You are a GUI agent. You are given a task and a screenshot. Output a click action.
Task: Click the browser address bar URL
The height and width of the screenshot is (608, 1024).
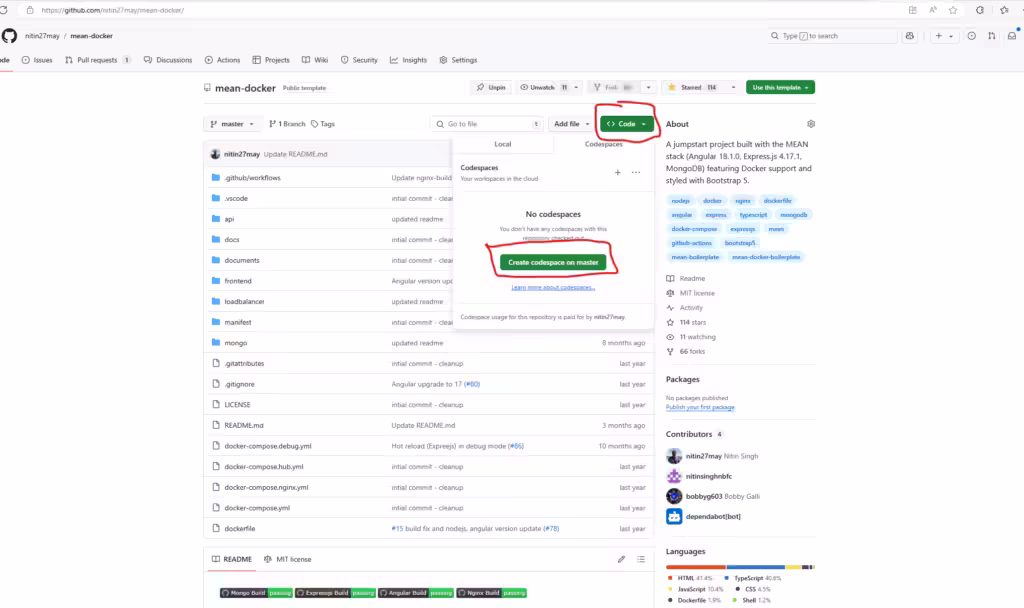pos(113,10)
